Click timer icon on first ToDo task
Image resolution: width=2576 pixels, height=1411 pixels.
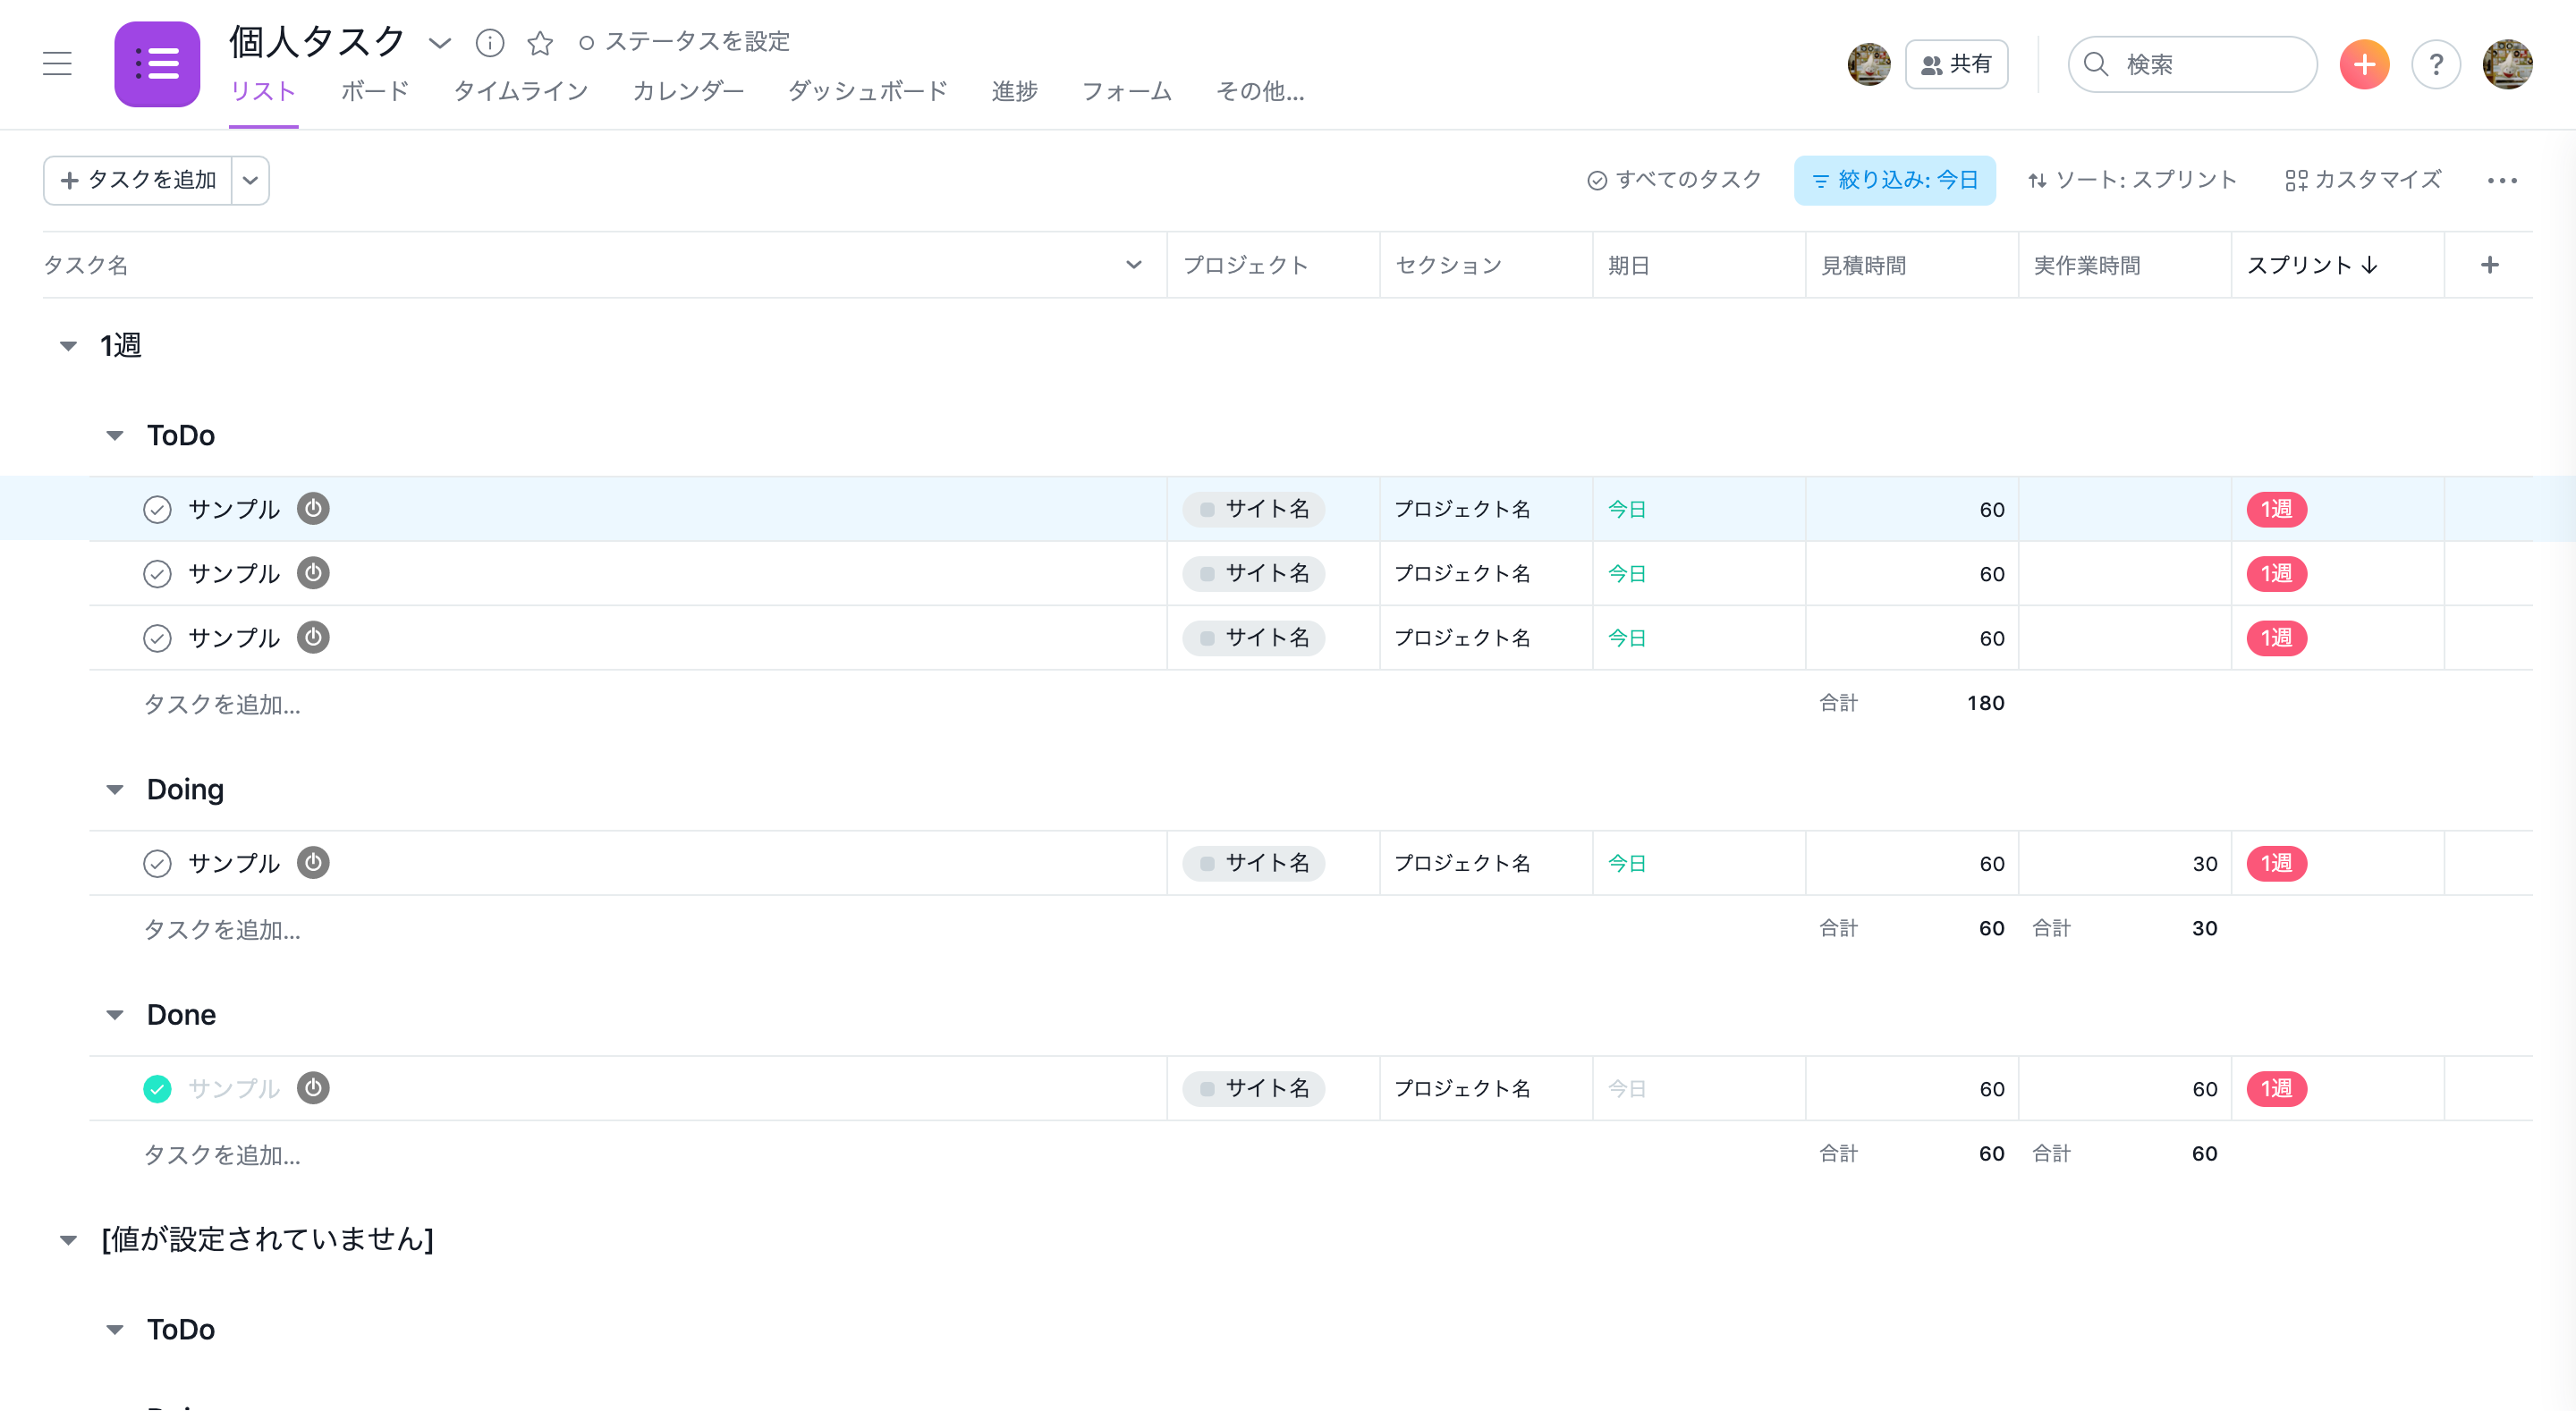[x=313, y=509]
